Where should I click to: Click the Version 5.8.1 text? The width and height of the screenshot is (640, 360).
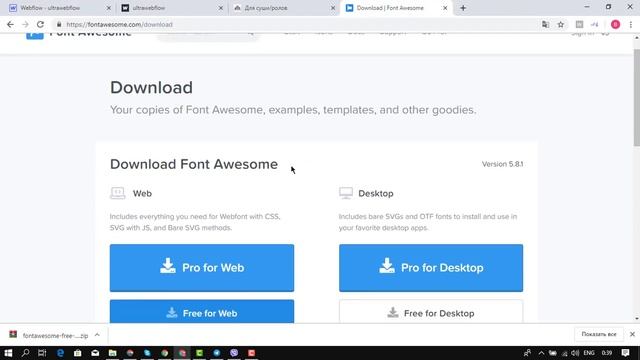[502, 164]
